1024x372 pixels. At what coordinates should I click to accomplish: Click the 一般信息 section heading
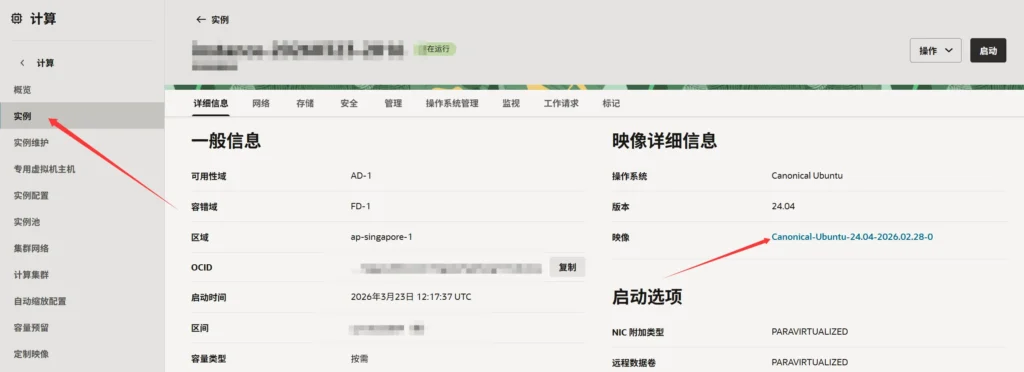click(x=226, y=140)
